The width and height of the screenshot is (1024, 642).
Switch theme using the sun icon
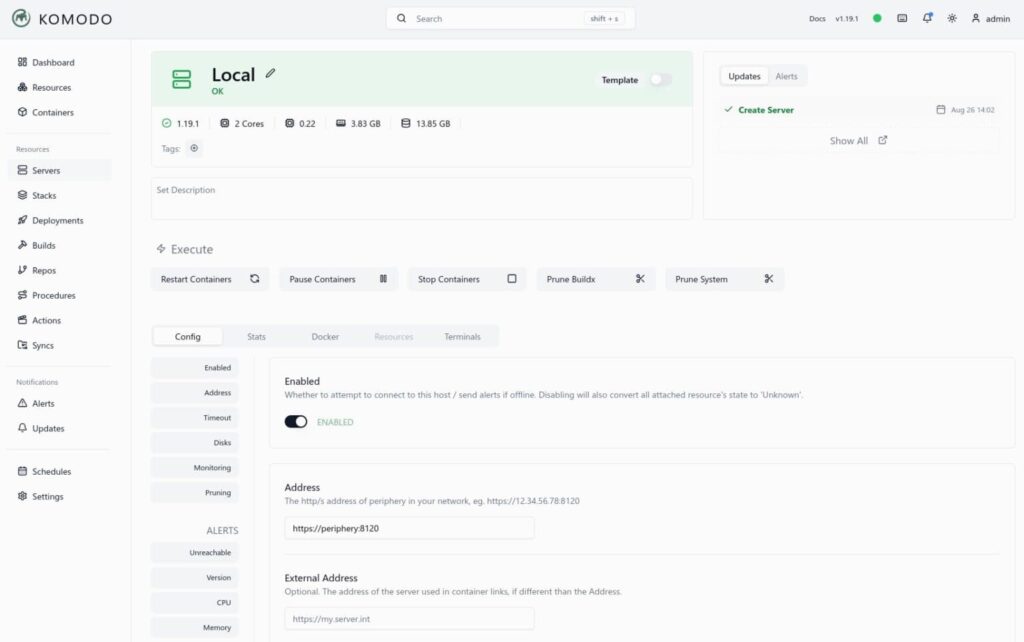tap(951, 18)
